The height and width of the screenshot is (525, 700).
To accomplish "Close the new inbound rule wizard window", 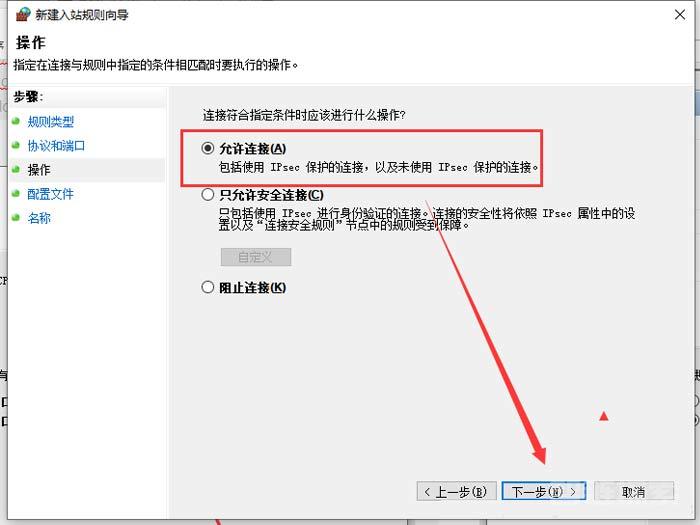I will pyautogui.click(x=680, y=15).
